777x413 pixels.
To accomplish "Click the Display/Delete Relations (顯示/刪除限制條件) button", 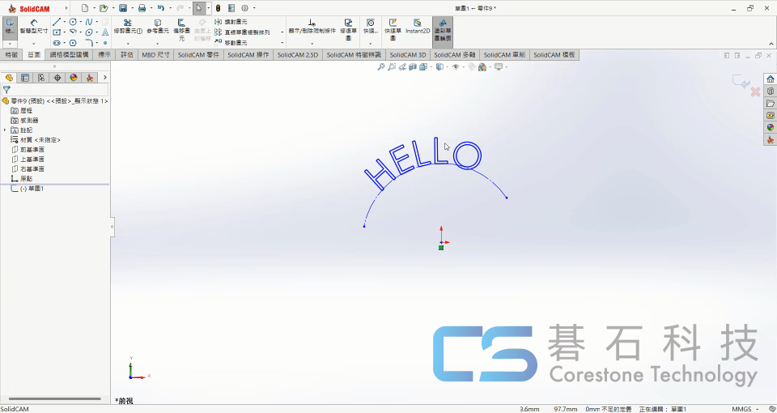I will (x=311, y=26).
